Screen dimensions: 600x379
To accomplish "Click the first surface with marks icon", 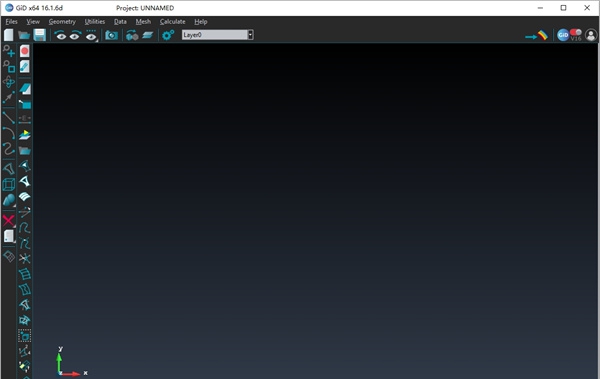I will 24,305.
